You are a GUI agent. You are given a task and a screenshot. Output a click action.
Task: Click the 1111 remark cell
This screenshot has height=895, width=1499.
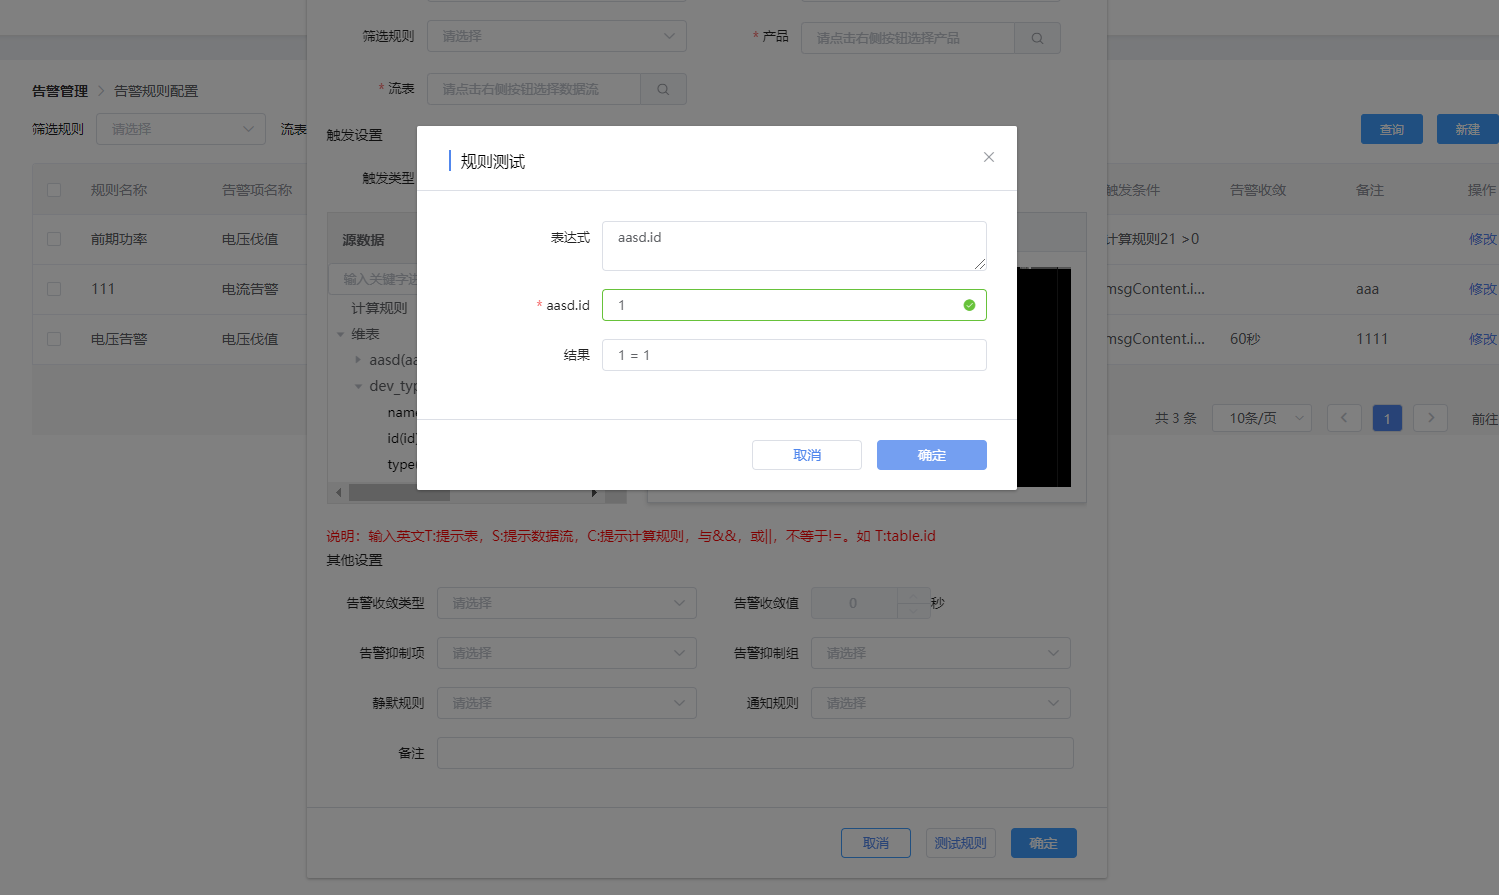click(1372, 339)
